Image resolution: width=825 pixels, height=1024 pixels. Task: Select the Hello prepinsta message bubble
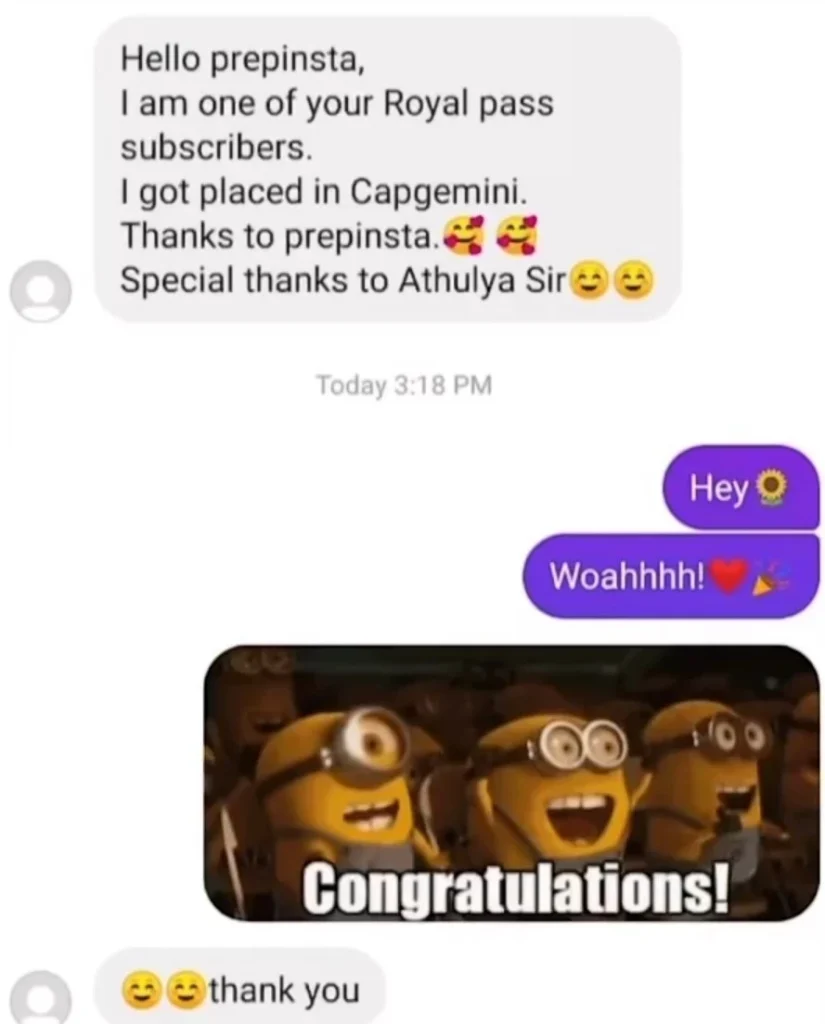click(x=388, y=170)
